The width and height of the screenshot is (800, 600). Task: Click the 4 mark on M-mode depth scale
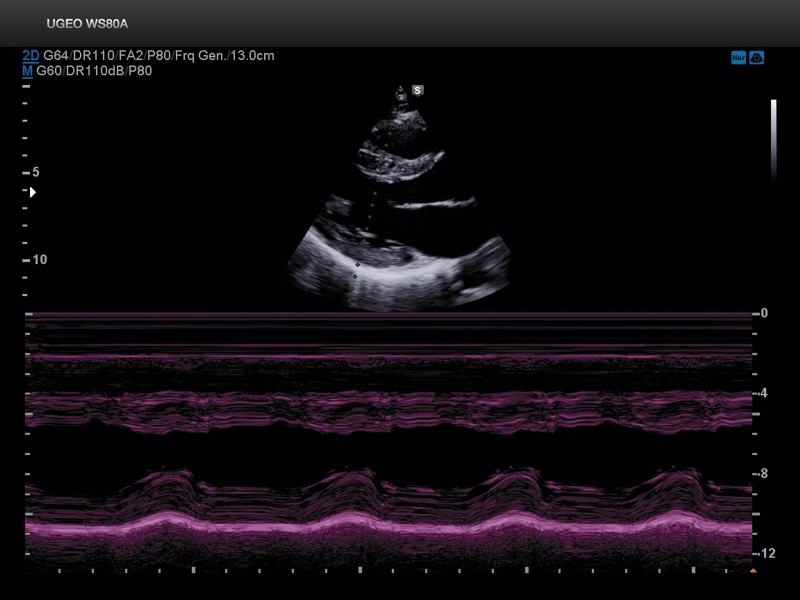point(764,393)
